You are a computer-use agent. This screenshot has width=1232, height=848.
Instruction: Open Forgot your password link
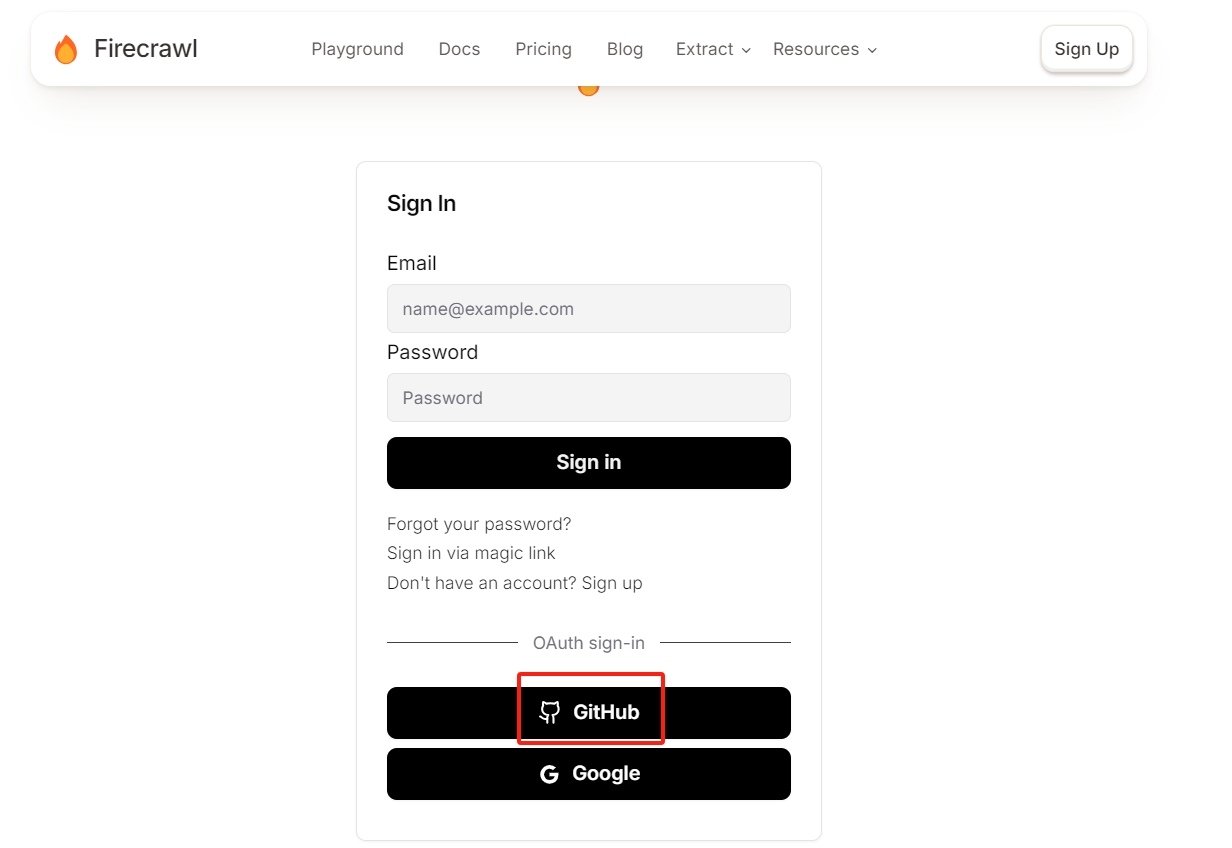[x=479, y=524]
